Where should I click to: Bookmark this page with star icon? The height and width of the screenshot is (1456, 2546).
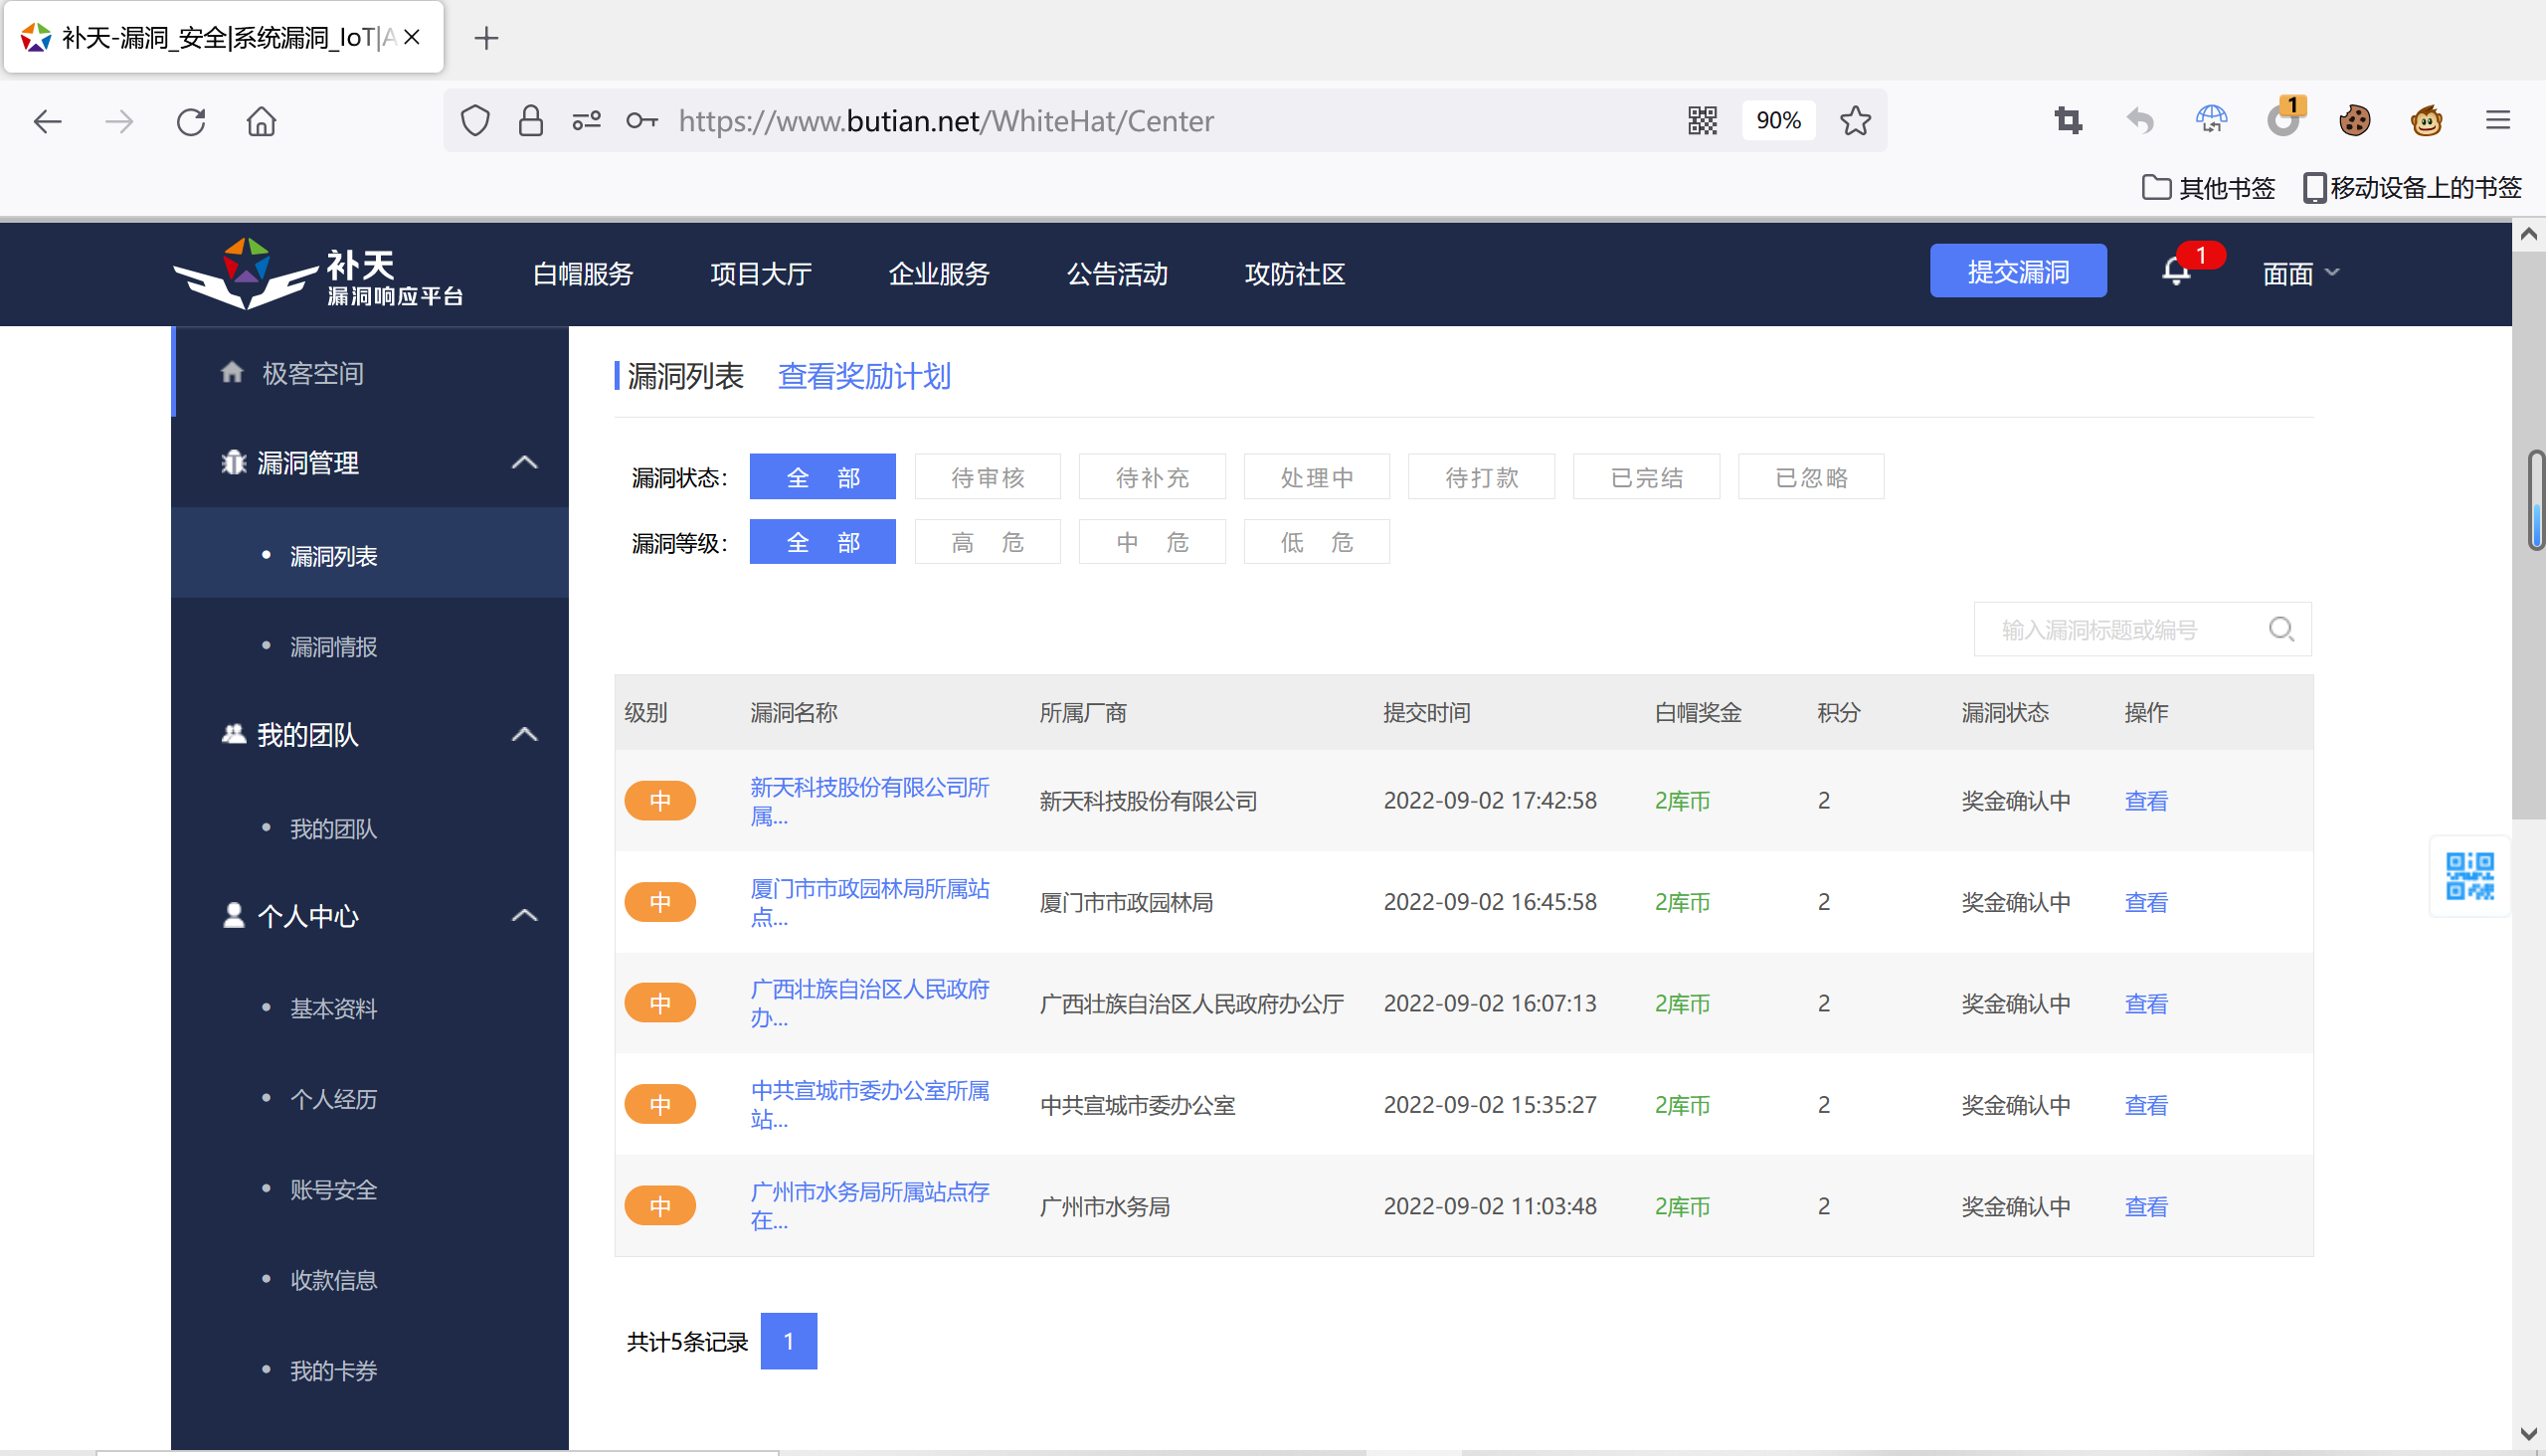1855,121
